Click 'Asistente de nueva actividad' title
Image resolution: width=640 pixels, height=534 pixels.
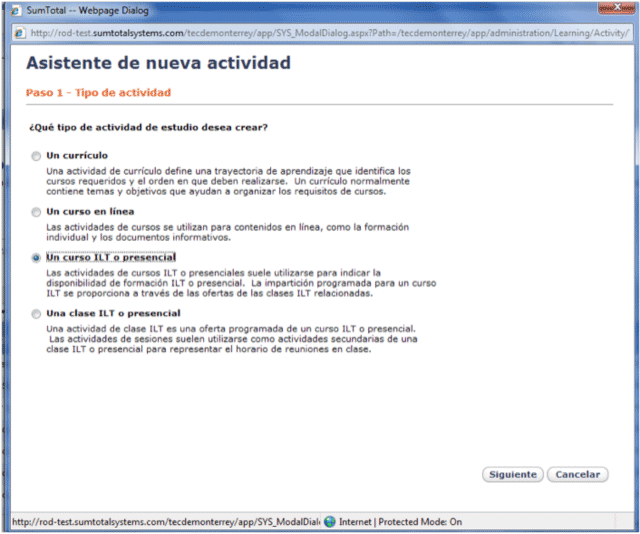[158, 63]
